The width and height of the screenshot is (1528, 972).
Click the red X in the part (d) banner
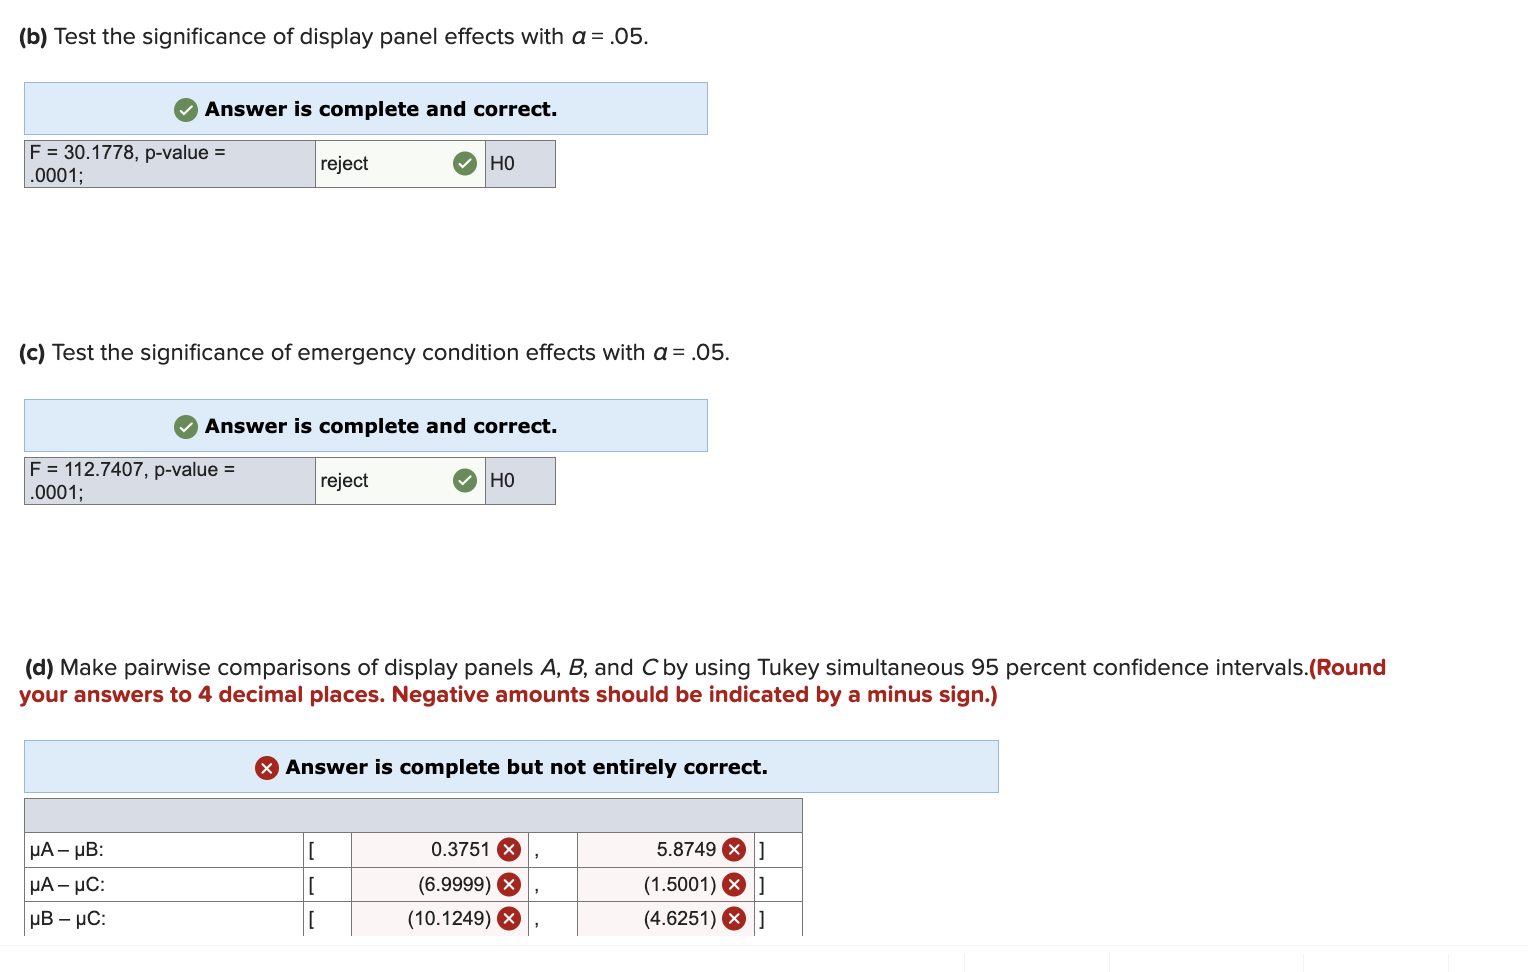266,767
